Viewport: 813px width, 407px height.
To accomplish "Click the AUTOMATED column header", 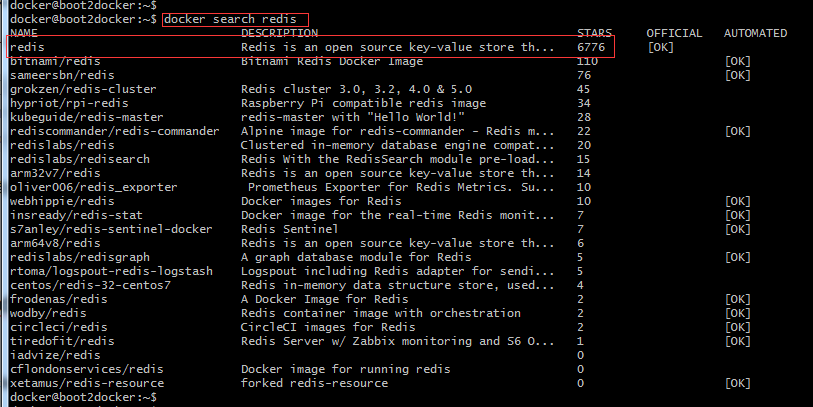I will click(x=755, y=33).
